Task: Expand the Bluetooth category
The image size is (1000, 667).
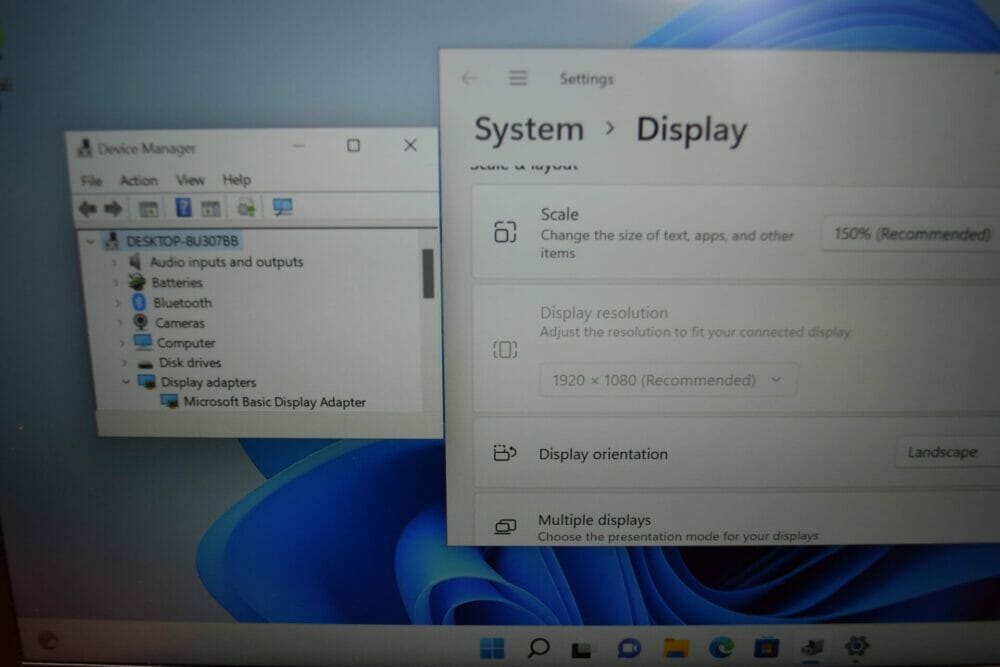Action: (x=118, y=303)
